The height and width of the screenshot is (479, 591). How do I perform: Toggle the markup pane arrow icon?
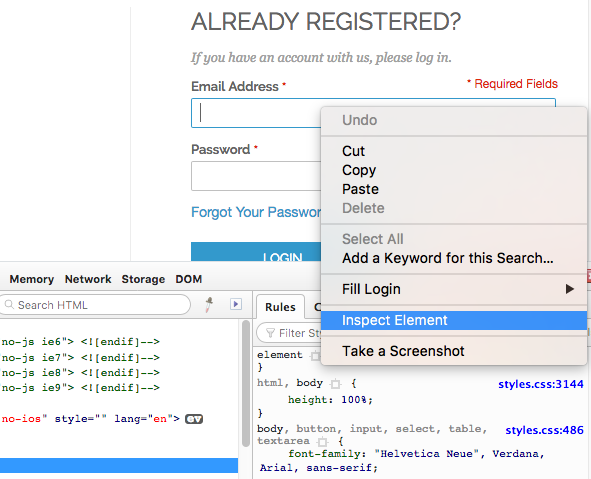coord(236,304)
